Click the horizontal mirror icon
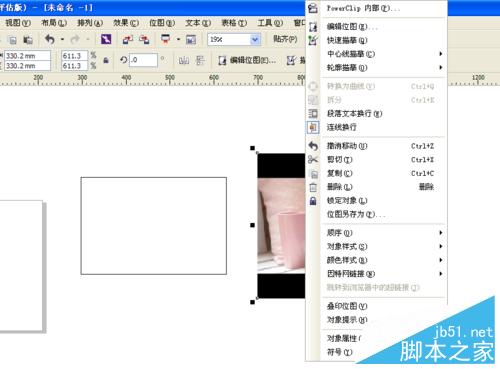Image resolution: width=500 pixels, height=369 pixels. tap(184, 60)
